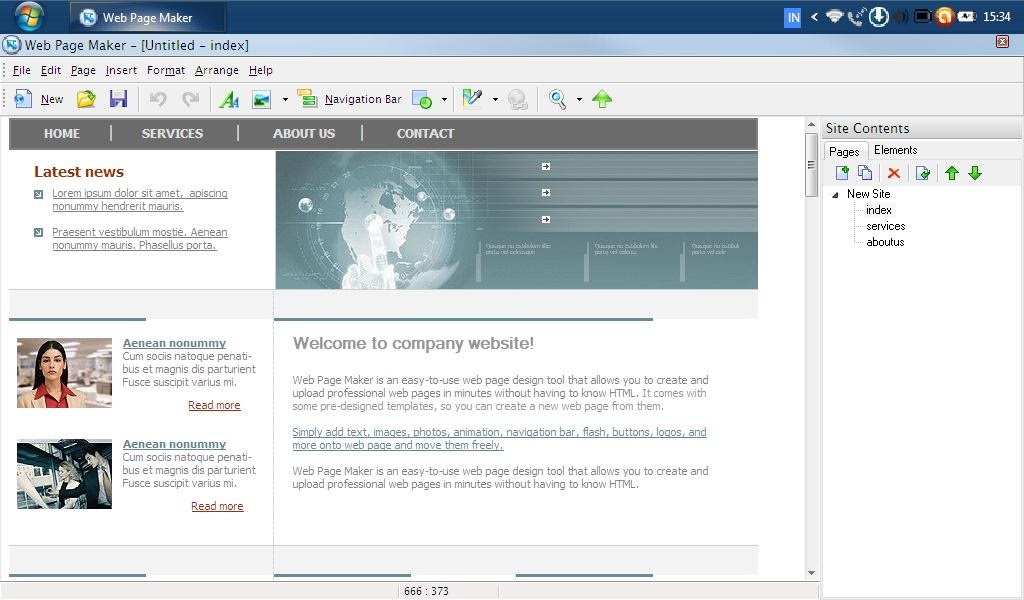
Task: Click the canvas vertical scrollbar up arrow
Action: tap(811, 124)
